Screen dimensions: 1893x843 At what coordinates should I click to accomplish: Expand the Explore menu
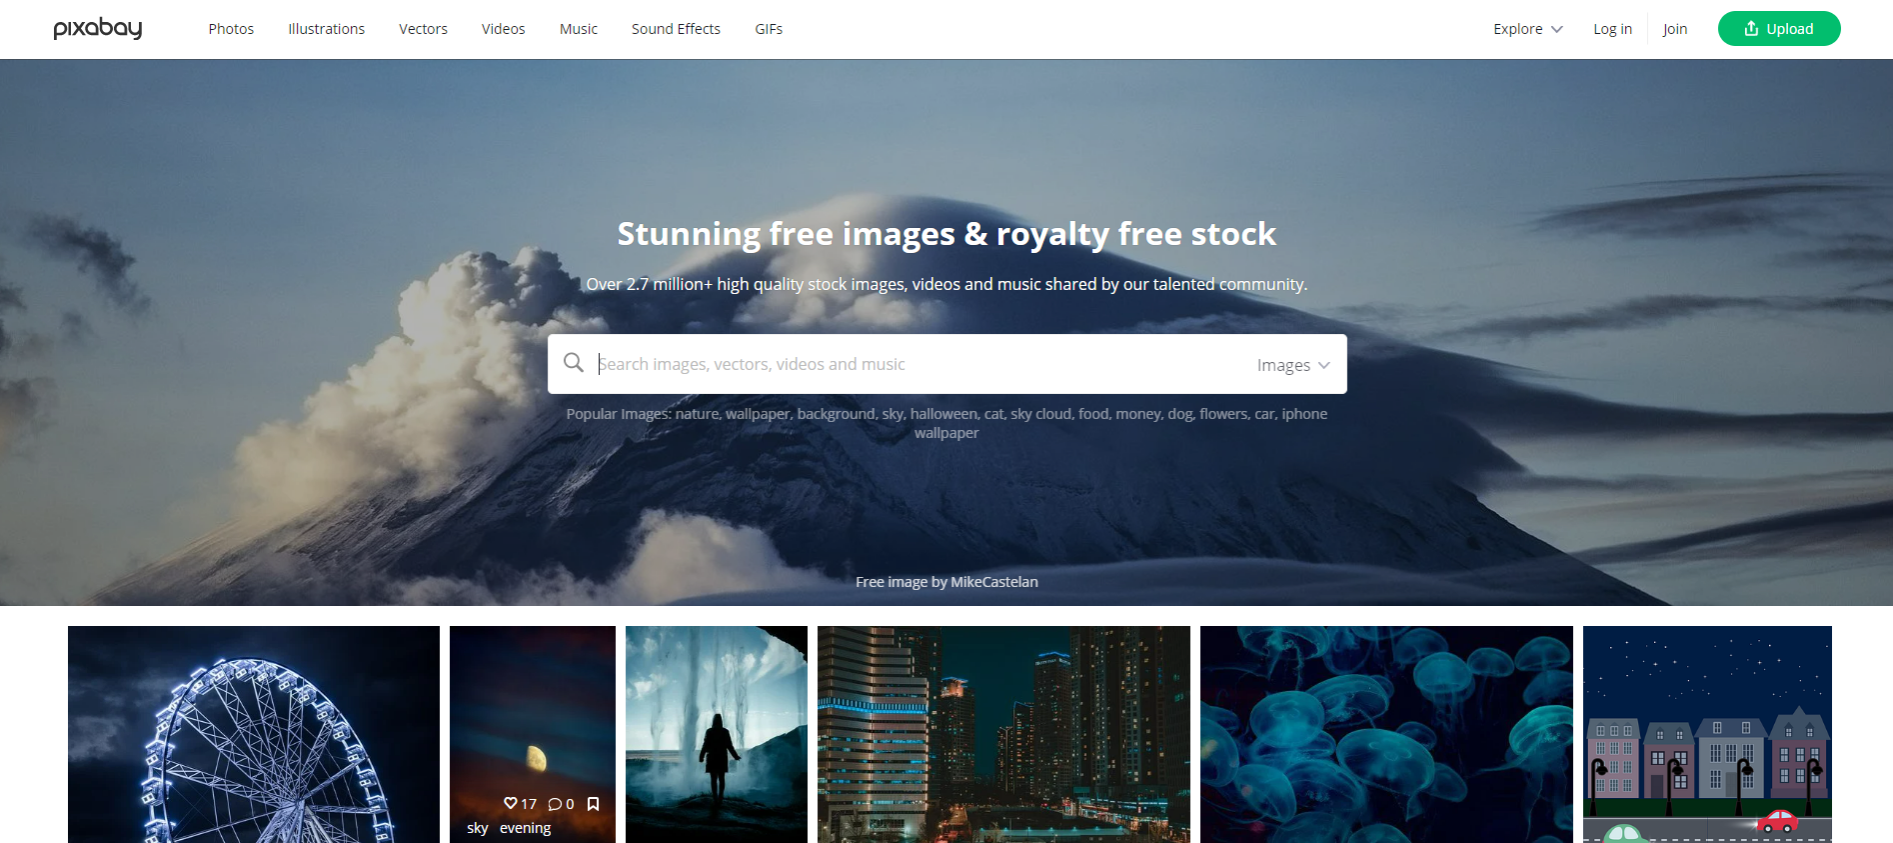pyautogui.click(x=1527, y=29)
